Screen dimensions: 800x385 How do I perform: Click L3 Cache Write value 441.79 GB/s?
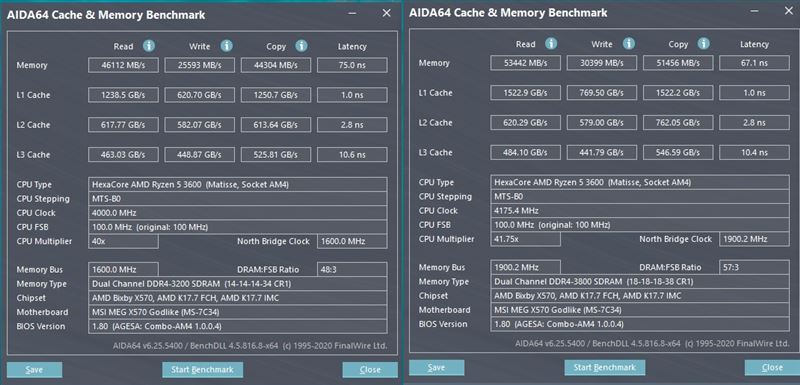(x=602, y=152)
